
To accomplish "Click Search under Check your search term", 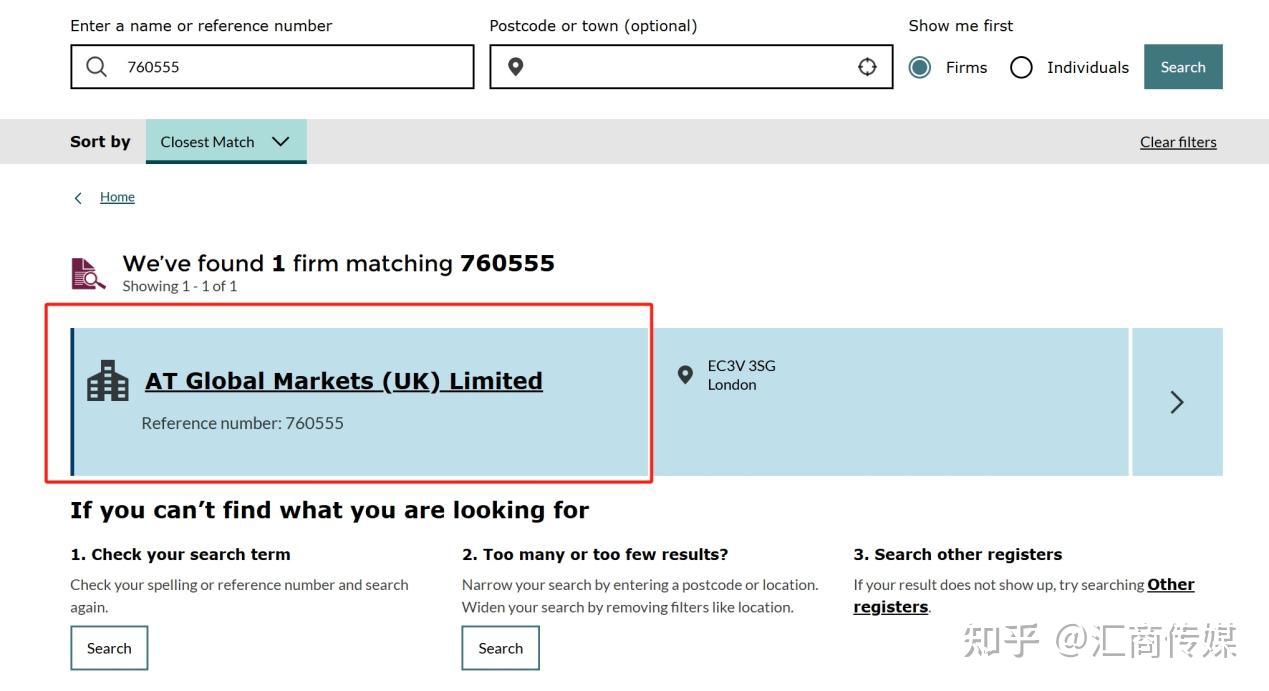I will (x=109, y=648).
